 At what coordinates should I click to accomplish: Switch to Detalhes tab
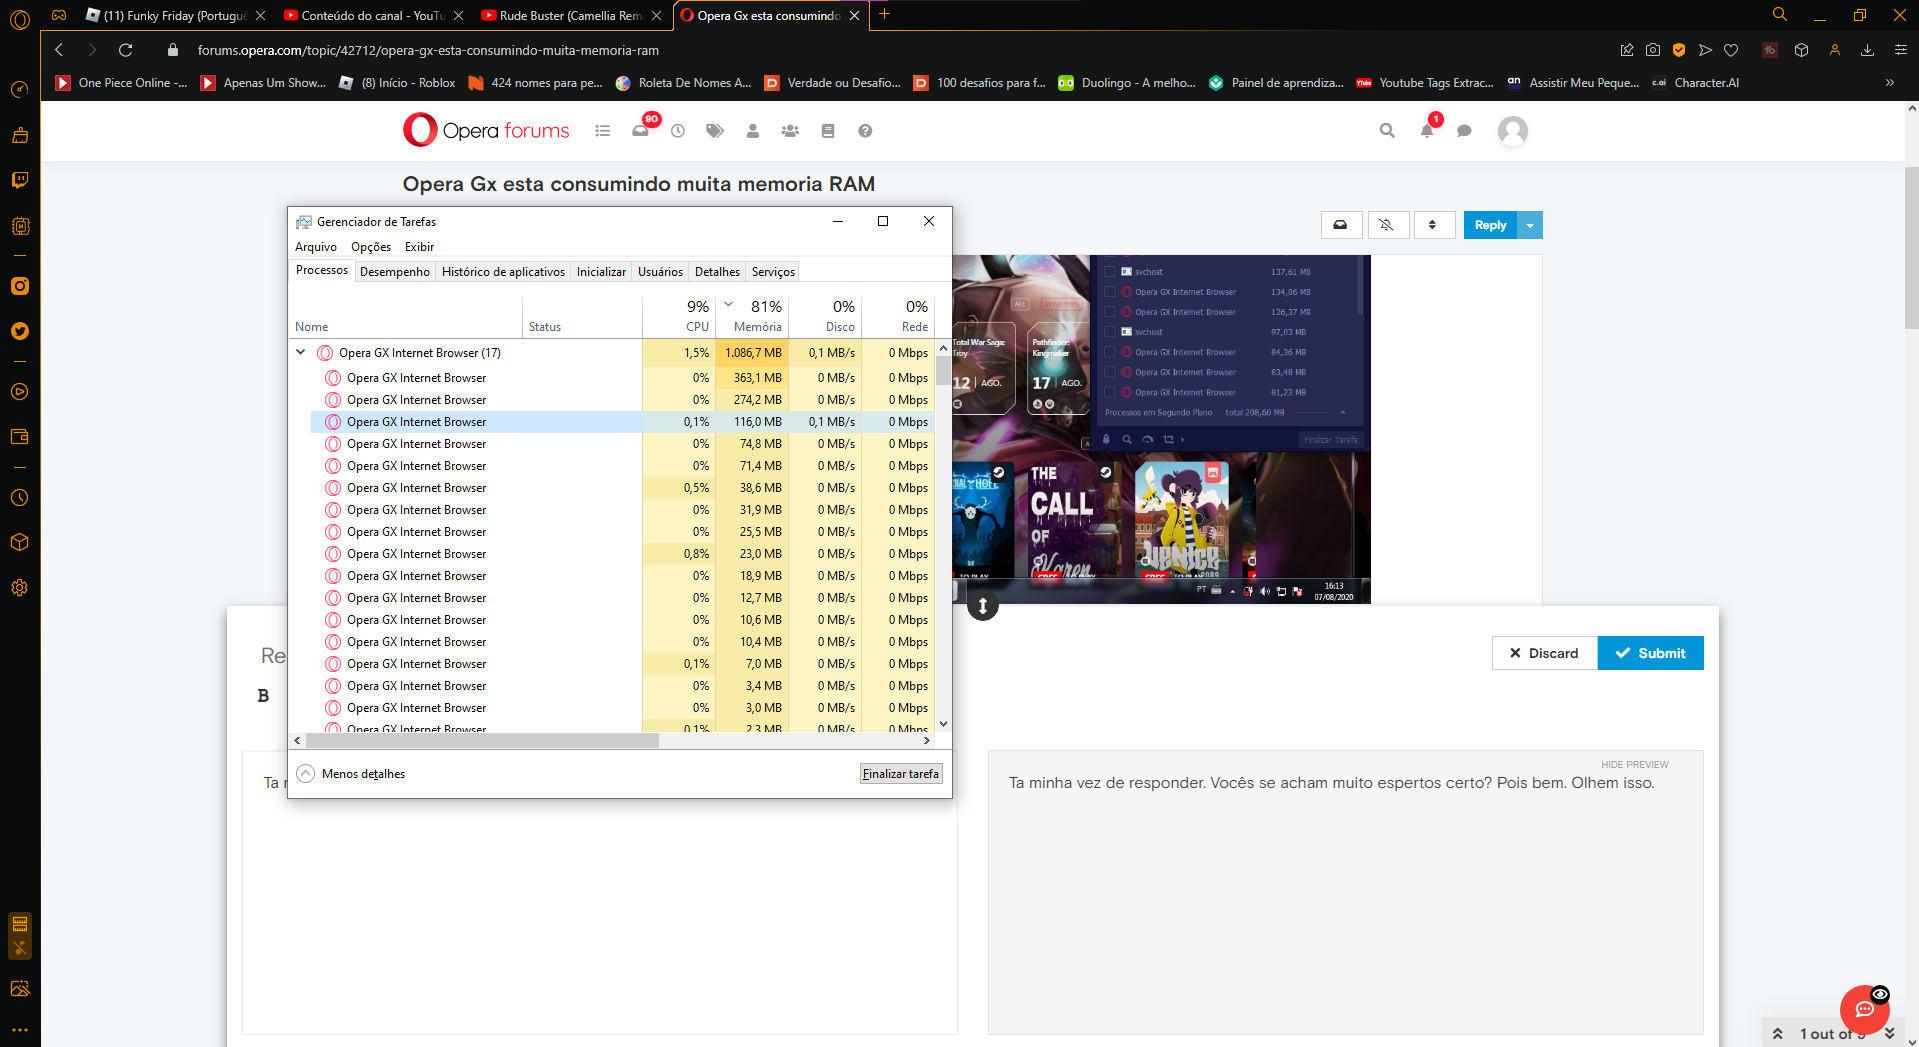[x=717, y=272]
